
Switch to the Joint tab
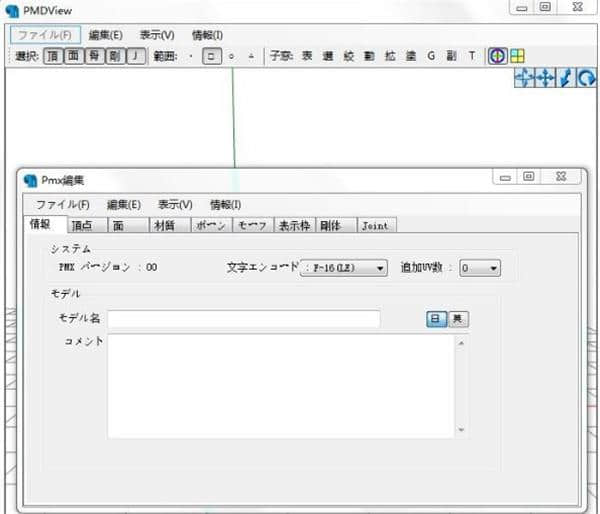point(374,226)
